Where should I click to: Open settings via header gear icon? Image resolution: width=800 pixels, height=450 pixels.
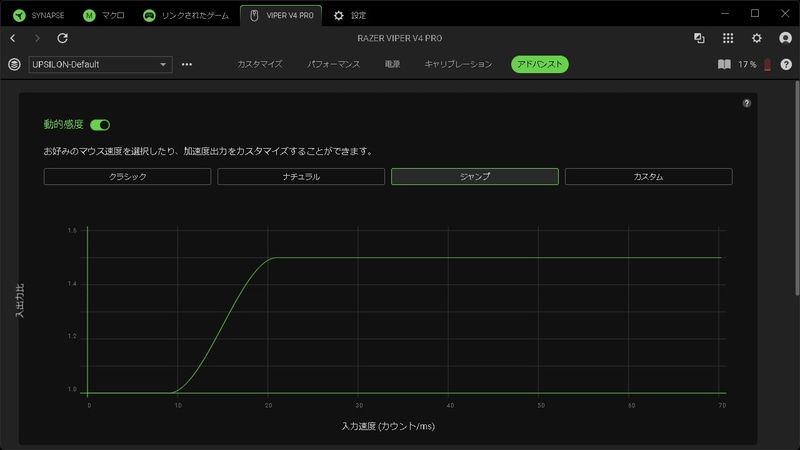pyautogui.click(x=757, y=38)
